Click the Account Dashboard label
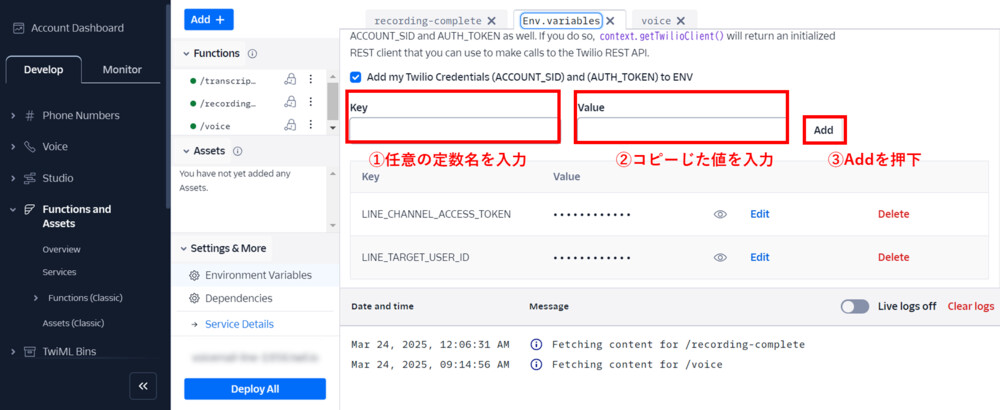 77,28
